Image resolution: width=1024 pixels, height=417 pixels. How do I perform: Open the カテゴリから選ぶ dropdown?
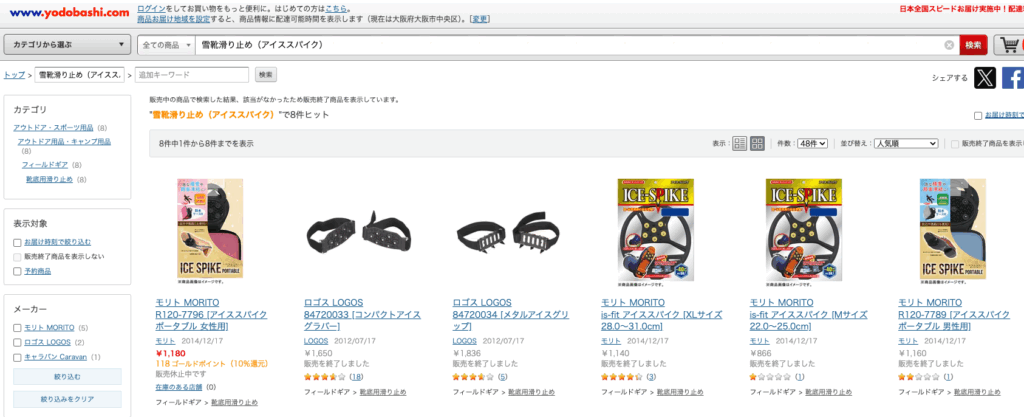[x=67, y=45]
